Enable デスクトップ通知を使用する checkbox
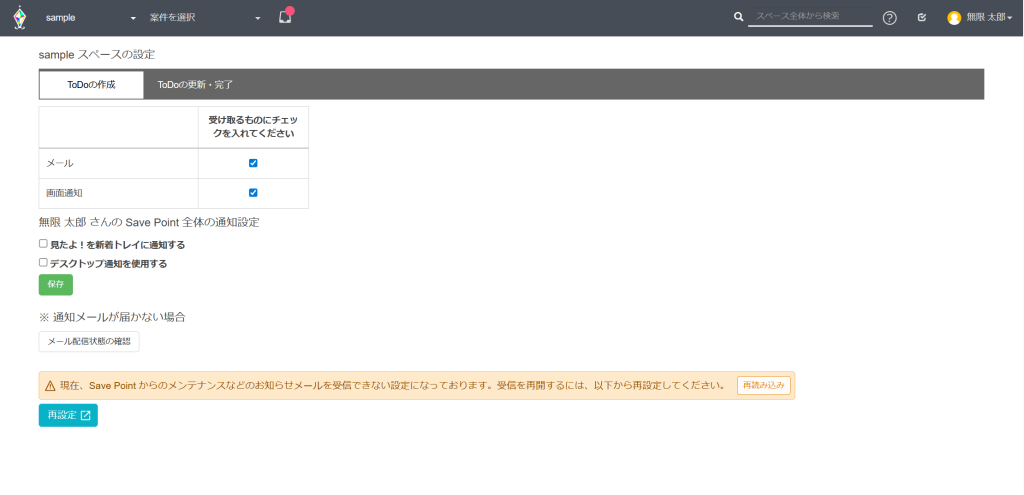Image resolution: width=1024 pixels, height=495 pixels. pos(43,263)
